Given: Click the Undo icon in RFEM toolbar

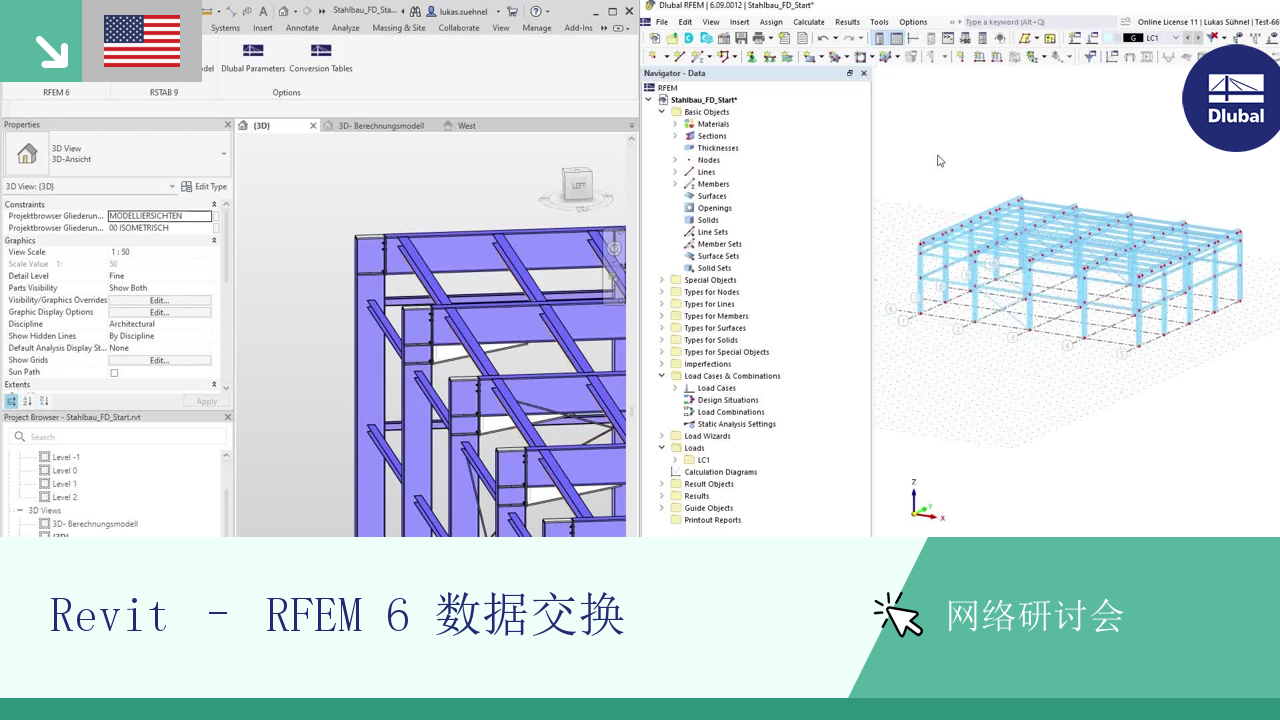Looking at the screenshot, I should [x=823, y=38].
